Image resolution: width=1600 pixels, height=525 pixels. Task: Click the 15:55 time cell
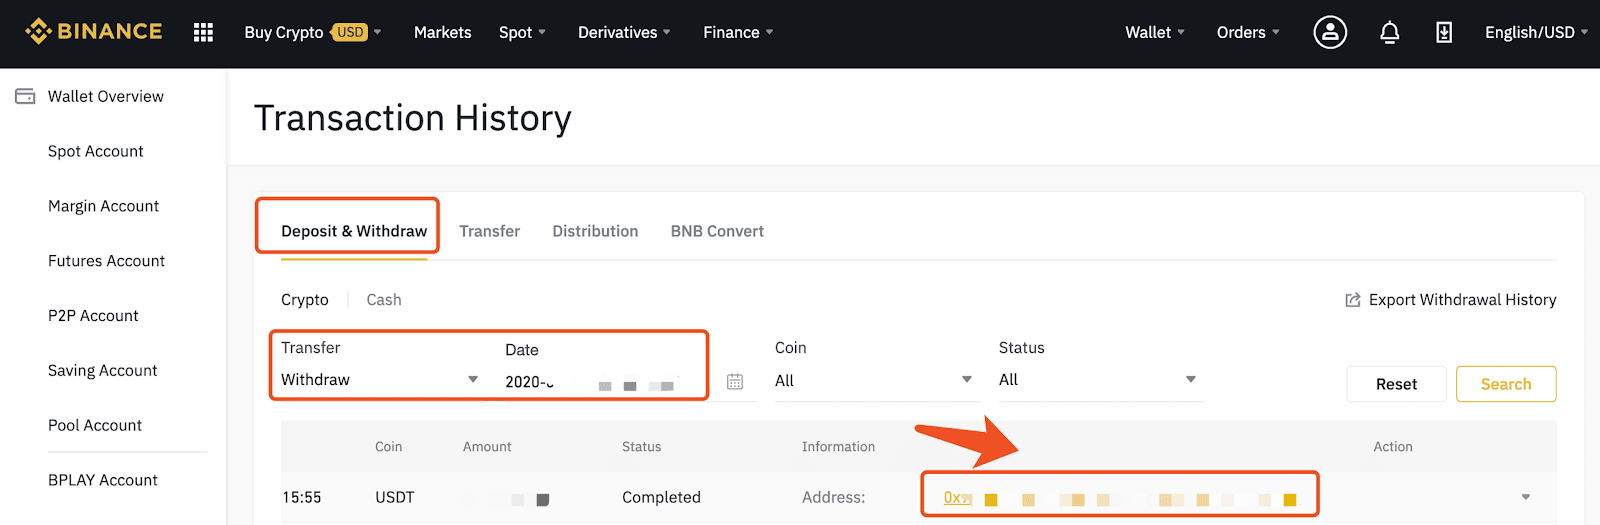coord(302,497)
